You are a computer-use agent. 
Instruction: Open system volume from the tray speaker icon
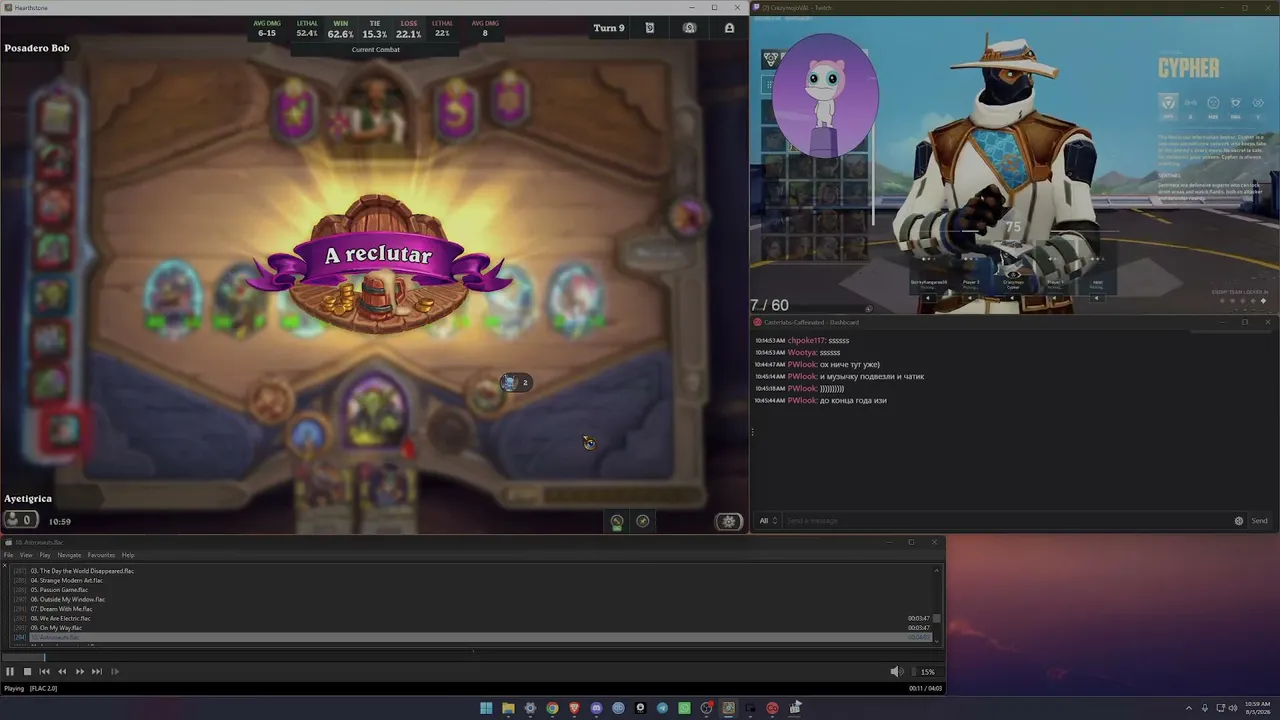tap(1233, 708)
